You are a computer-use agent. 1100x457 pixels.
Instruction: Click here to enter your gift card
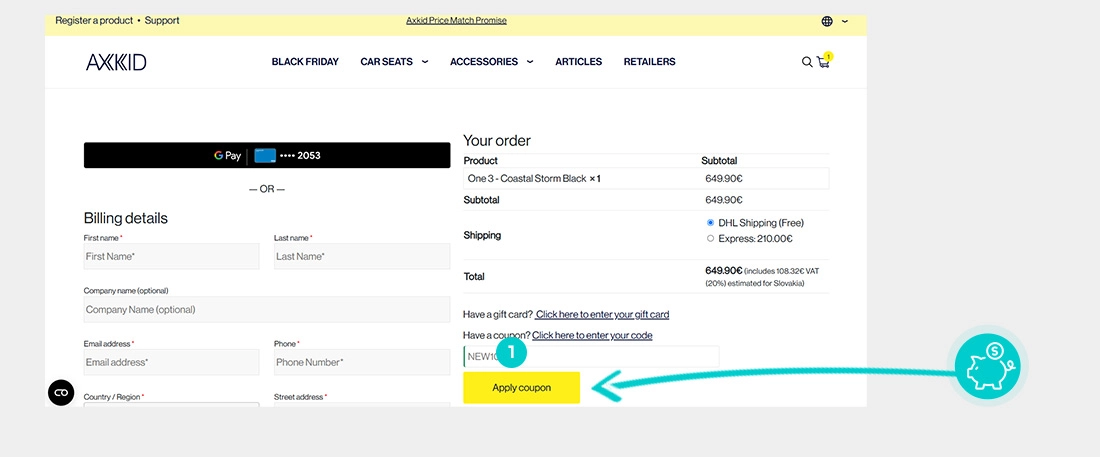pos(602,315)
